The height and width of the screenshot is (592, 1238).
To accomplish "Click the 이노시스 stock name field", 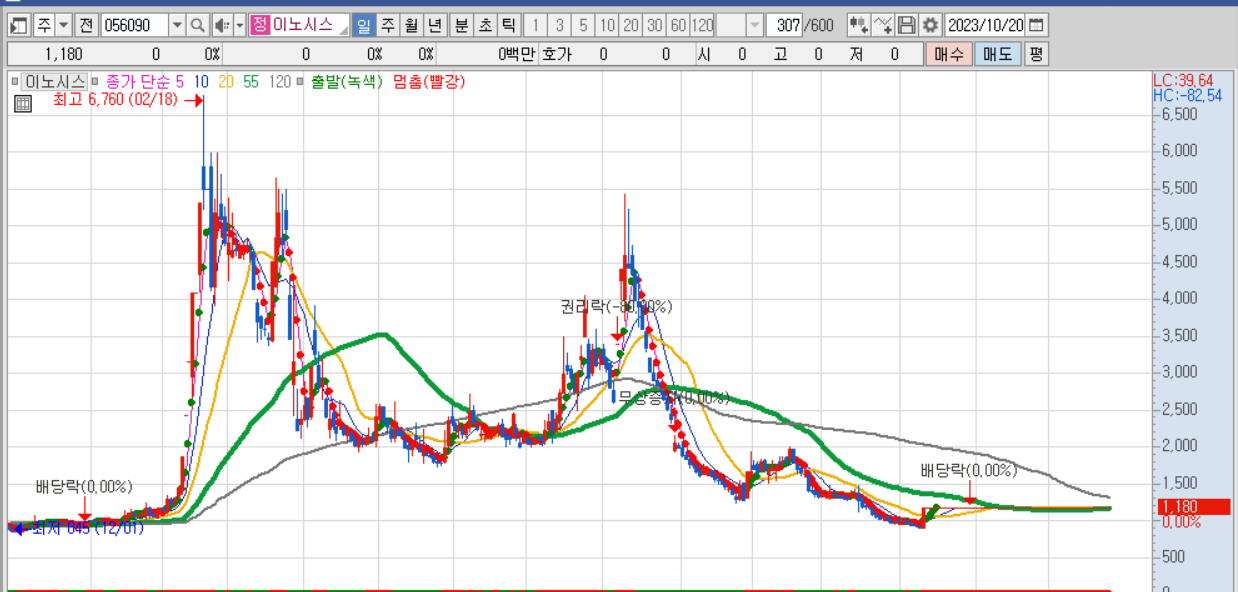I will click(305, 25).
